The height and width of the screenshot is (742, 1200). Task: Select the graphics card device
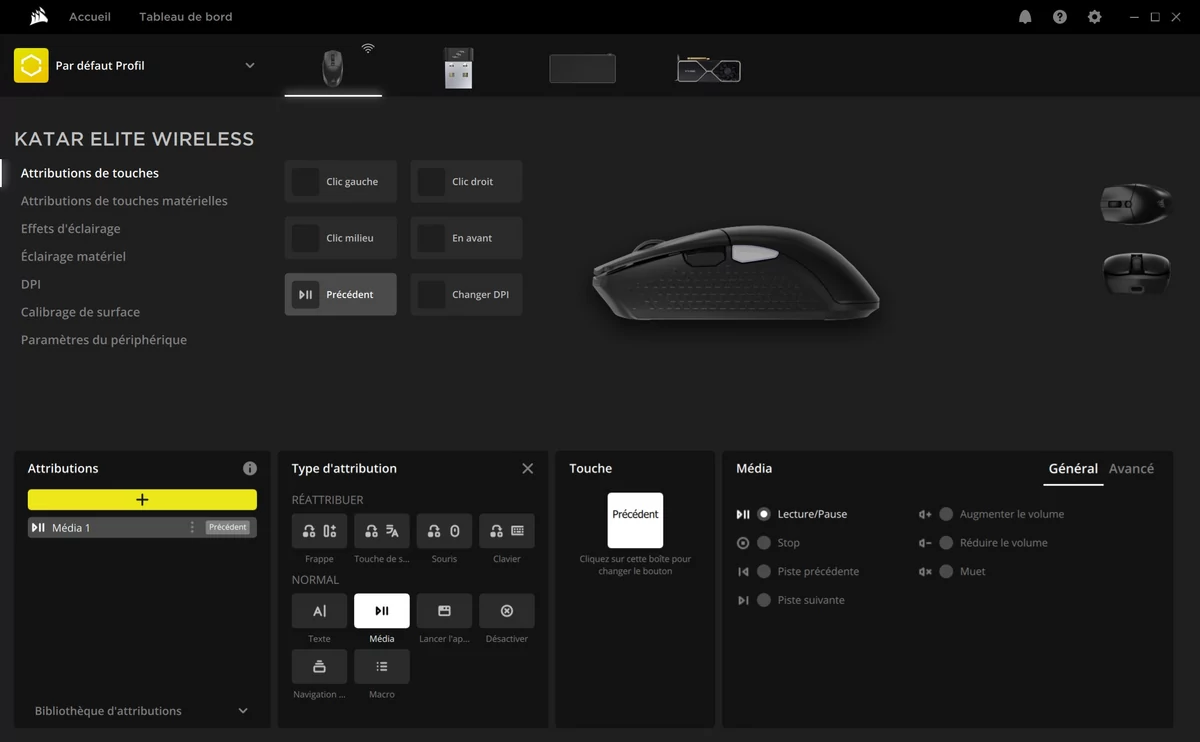coord(709,68)
